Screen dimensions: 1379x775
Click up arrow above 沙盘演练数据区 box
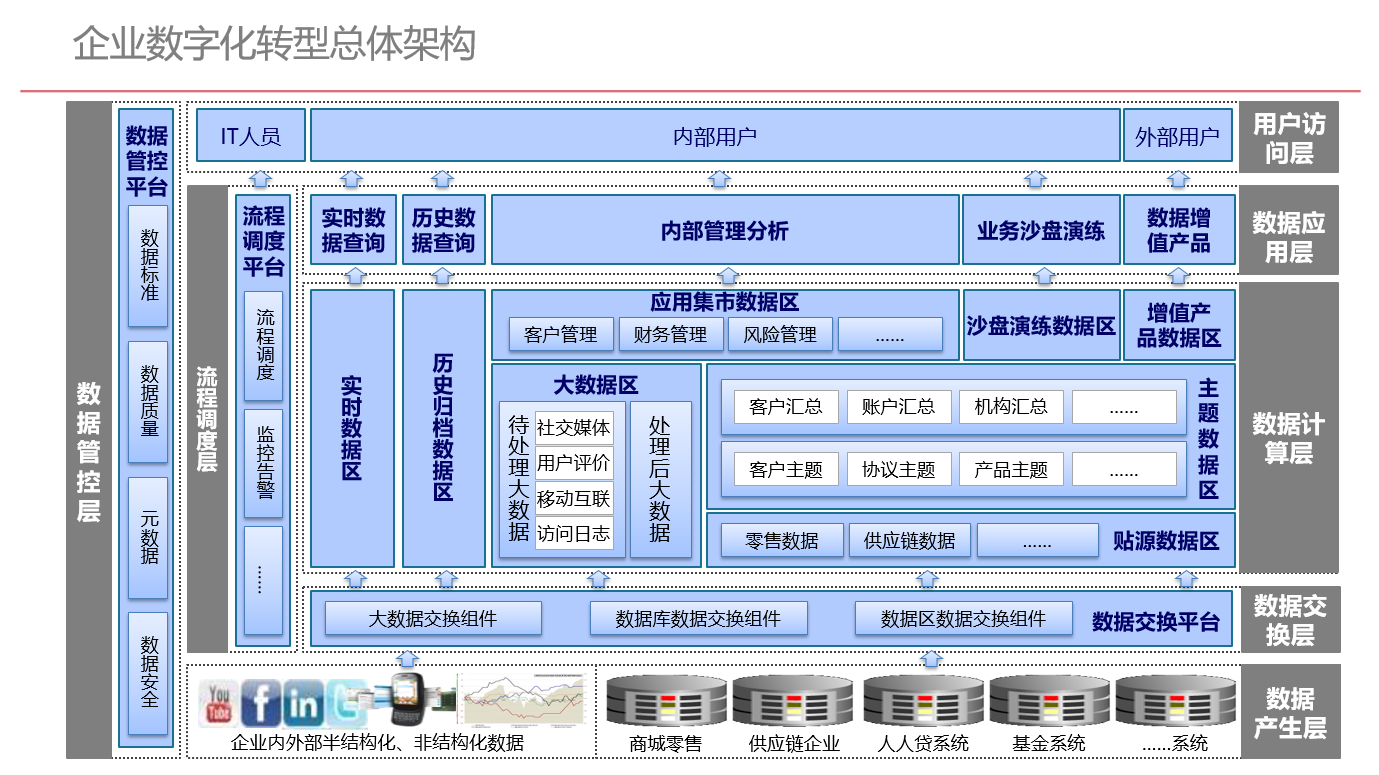[x=1046, y=276]
